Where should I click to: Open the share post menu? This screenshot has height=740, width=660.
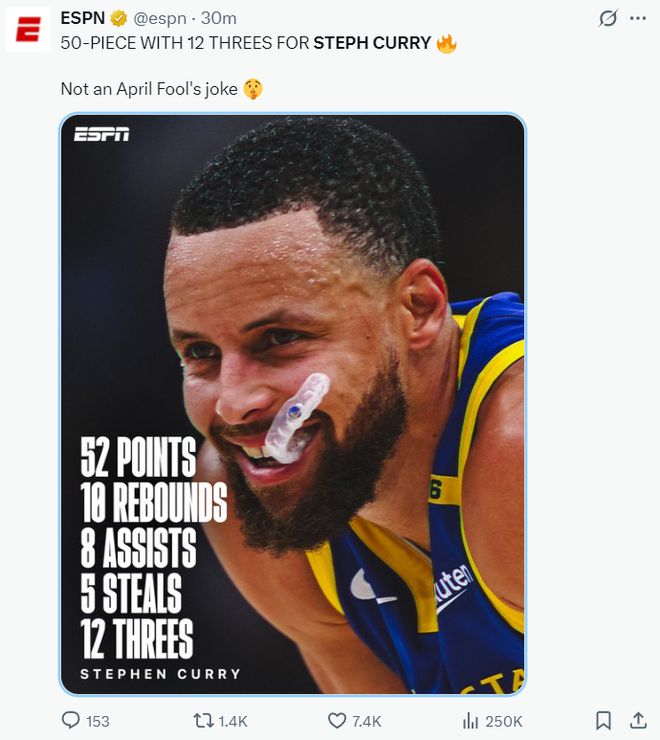point(638,720)
